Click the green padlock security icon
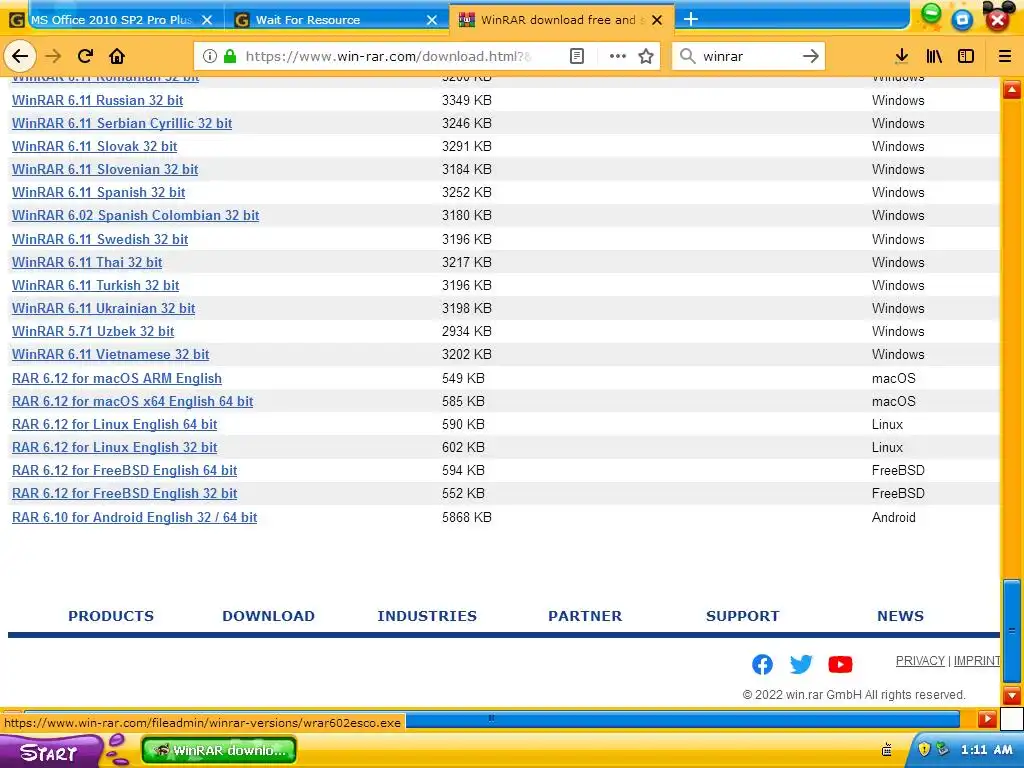 [x=229, y=56]
